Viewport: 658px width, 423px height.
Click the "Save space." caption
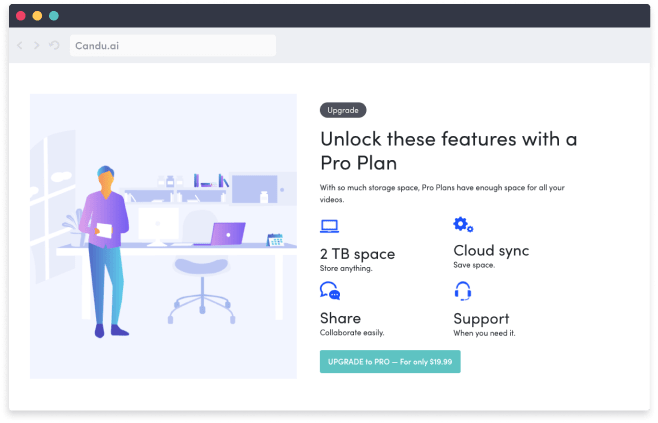pos(474,265)
